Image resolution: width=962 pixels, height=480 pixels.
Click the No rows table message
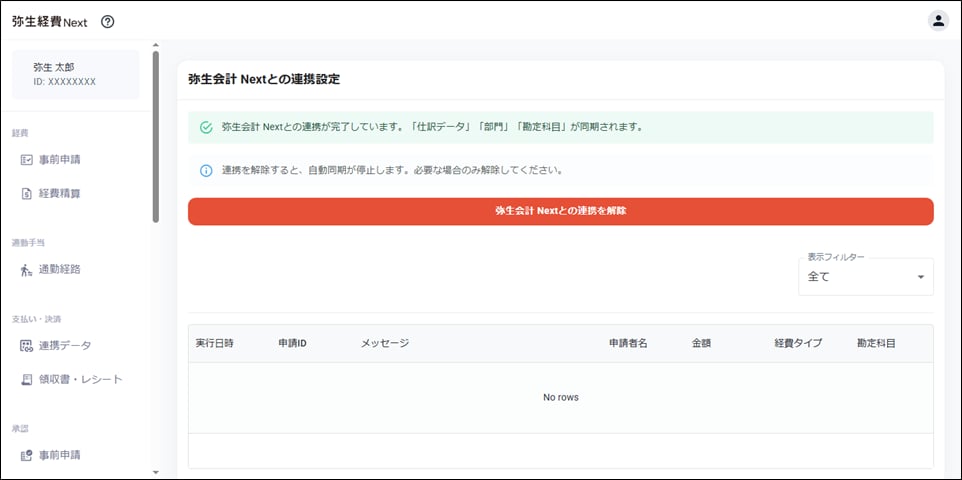pos(561,398)
